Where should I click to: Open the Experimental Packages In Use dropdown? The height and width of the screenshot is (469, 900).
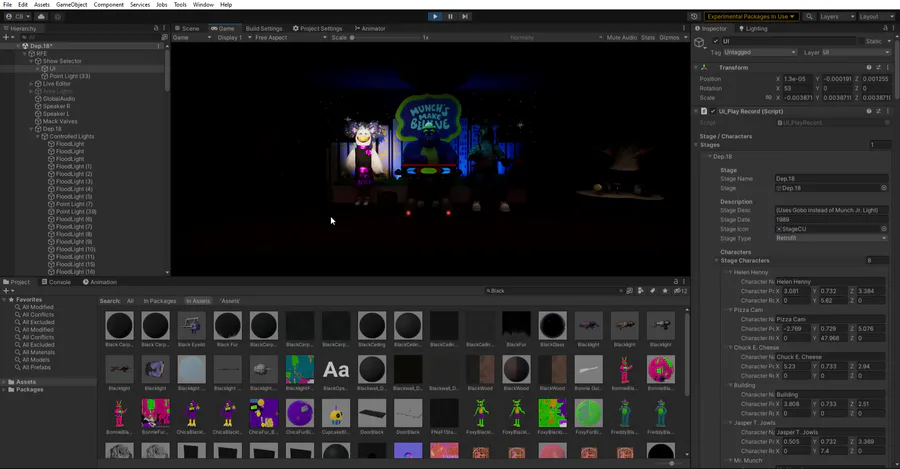[x=751, y=17]
